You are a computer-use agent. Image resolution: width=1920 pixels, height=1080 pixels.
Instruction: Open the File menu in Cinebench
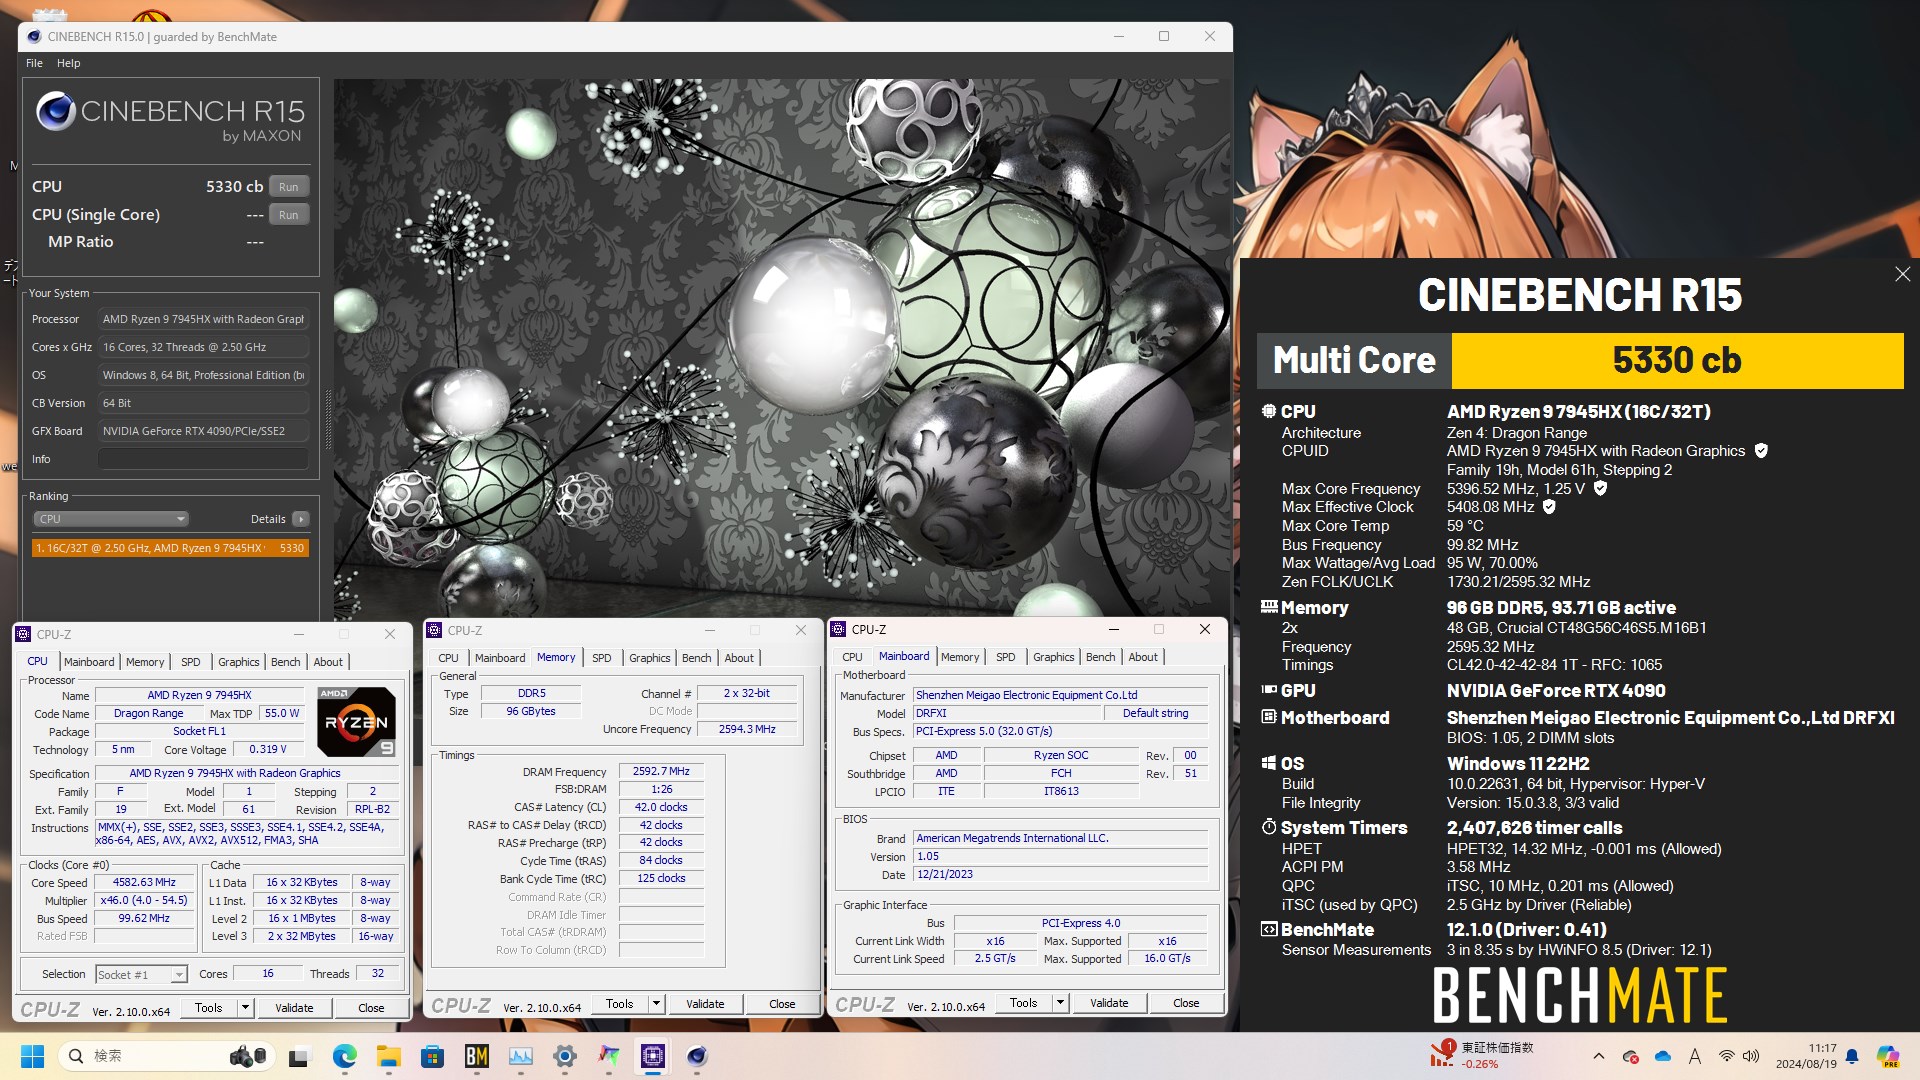34,63
